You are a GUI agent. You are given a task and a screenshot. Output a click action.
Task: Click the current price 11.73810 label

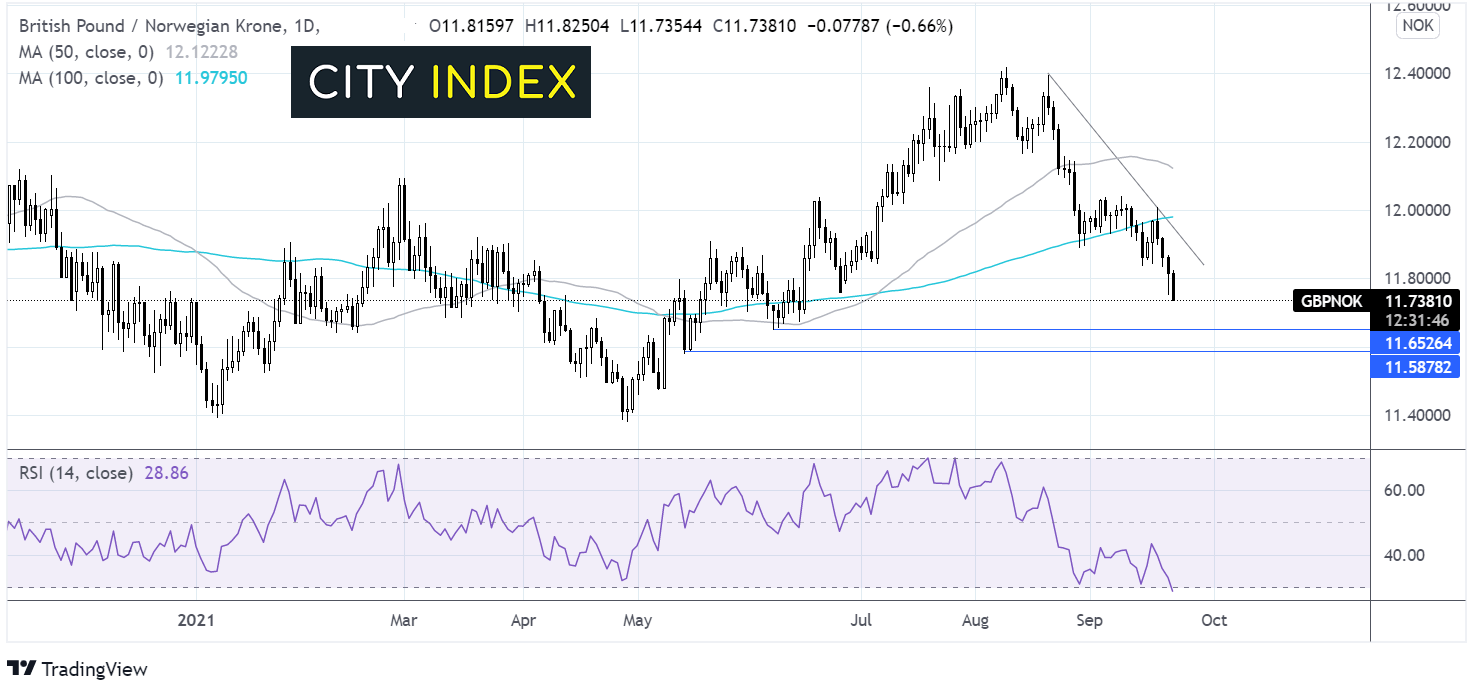[x=1417, y=300]
